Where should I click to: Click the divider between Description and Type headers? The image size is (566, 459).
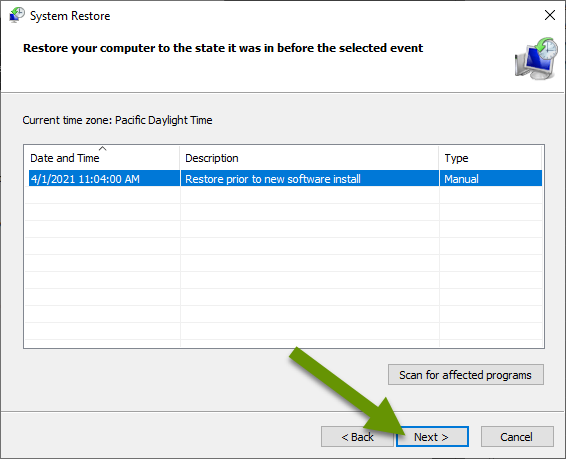pyautogui.click(x=439, y=158)
